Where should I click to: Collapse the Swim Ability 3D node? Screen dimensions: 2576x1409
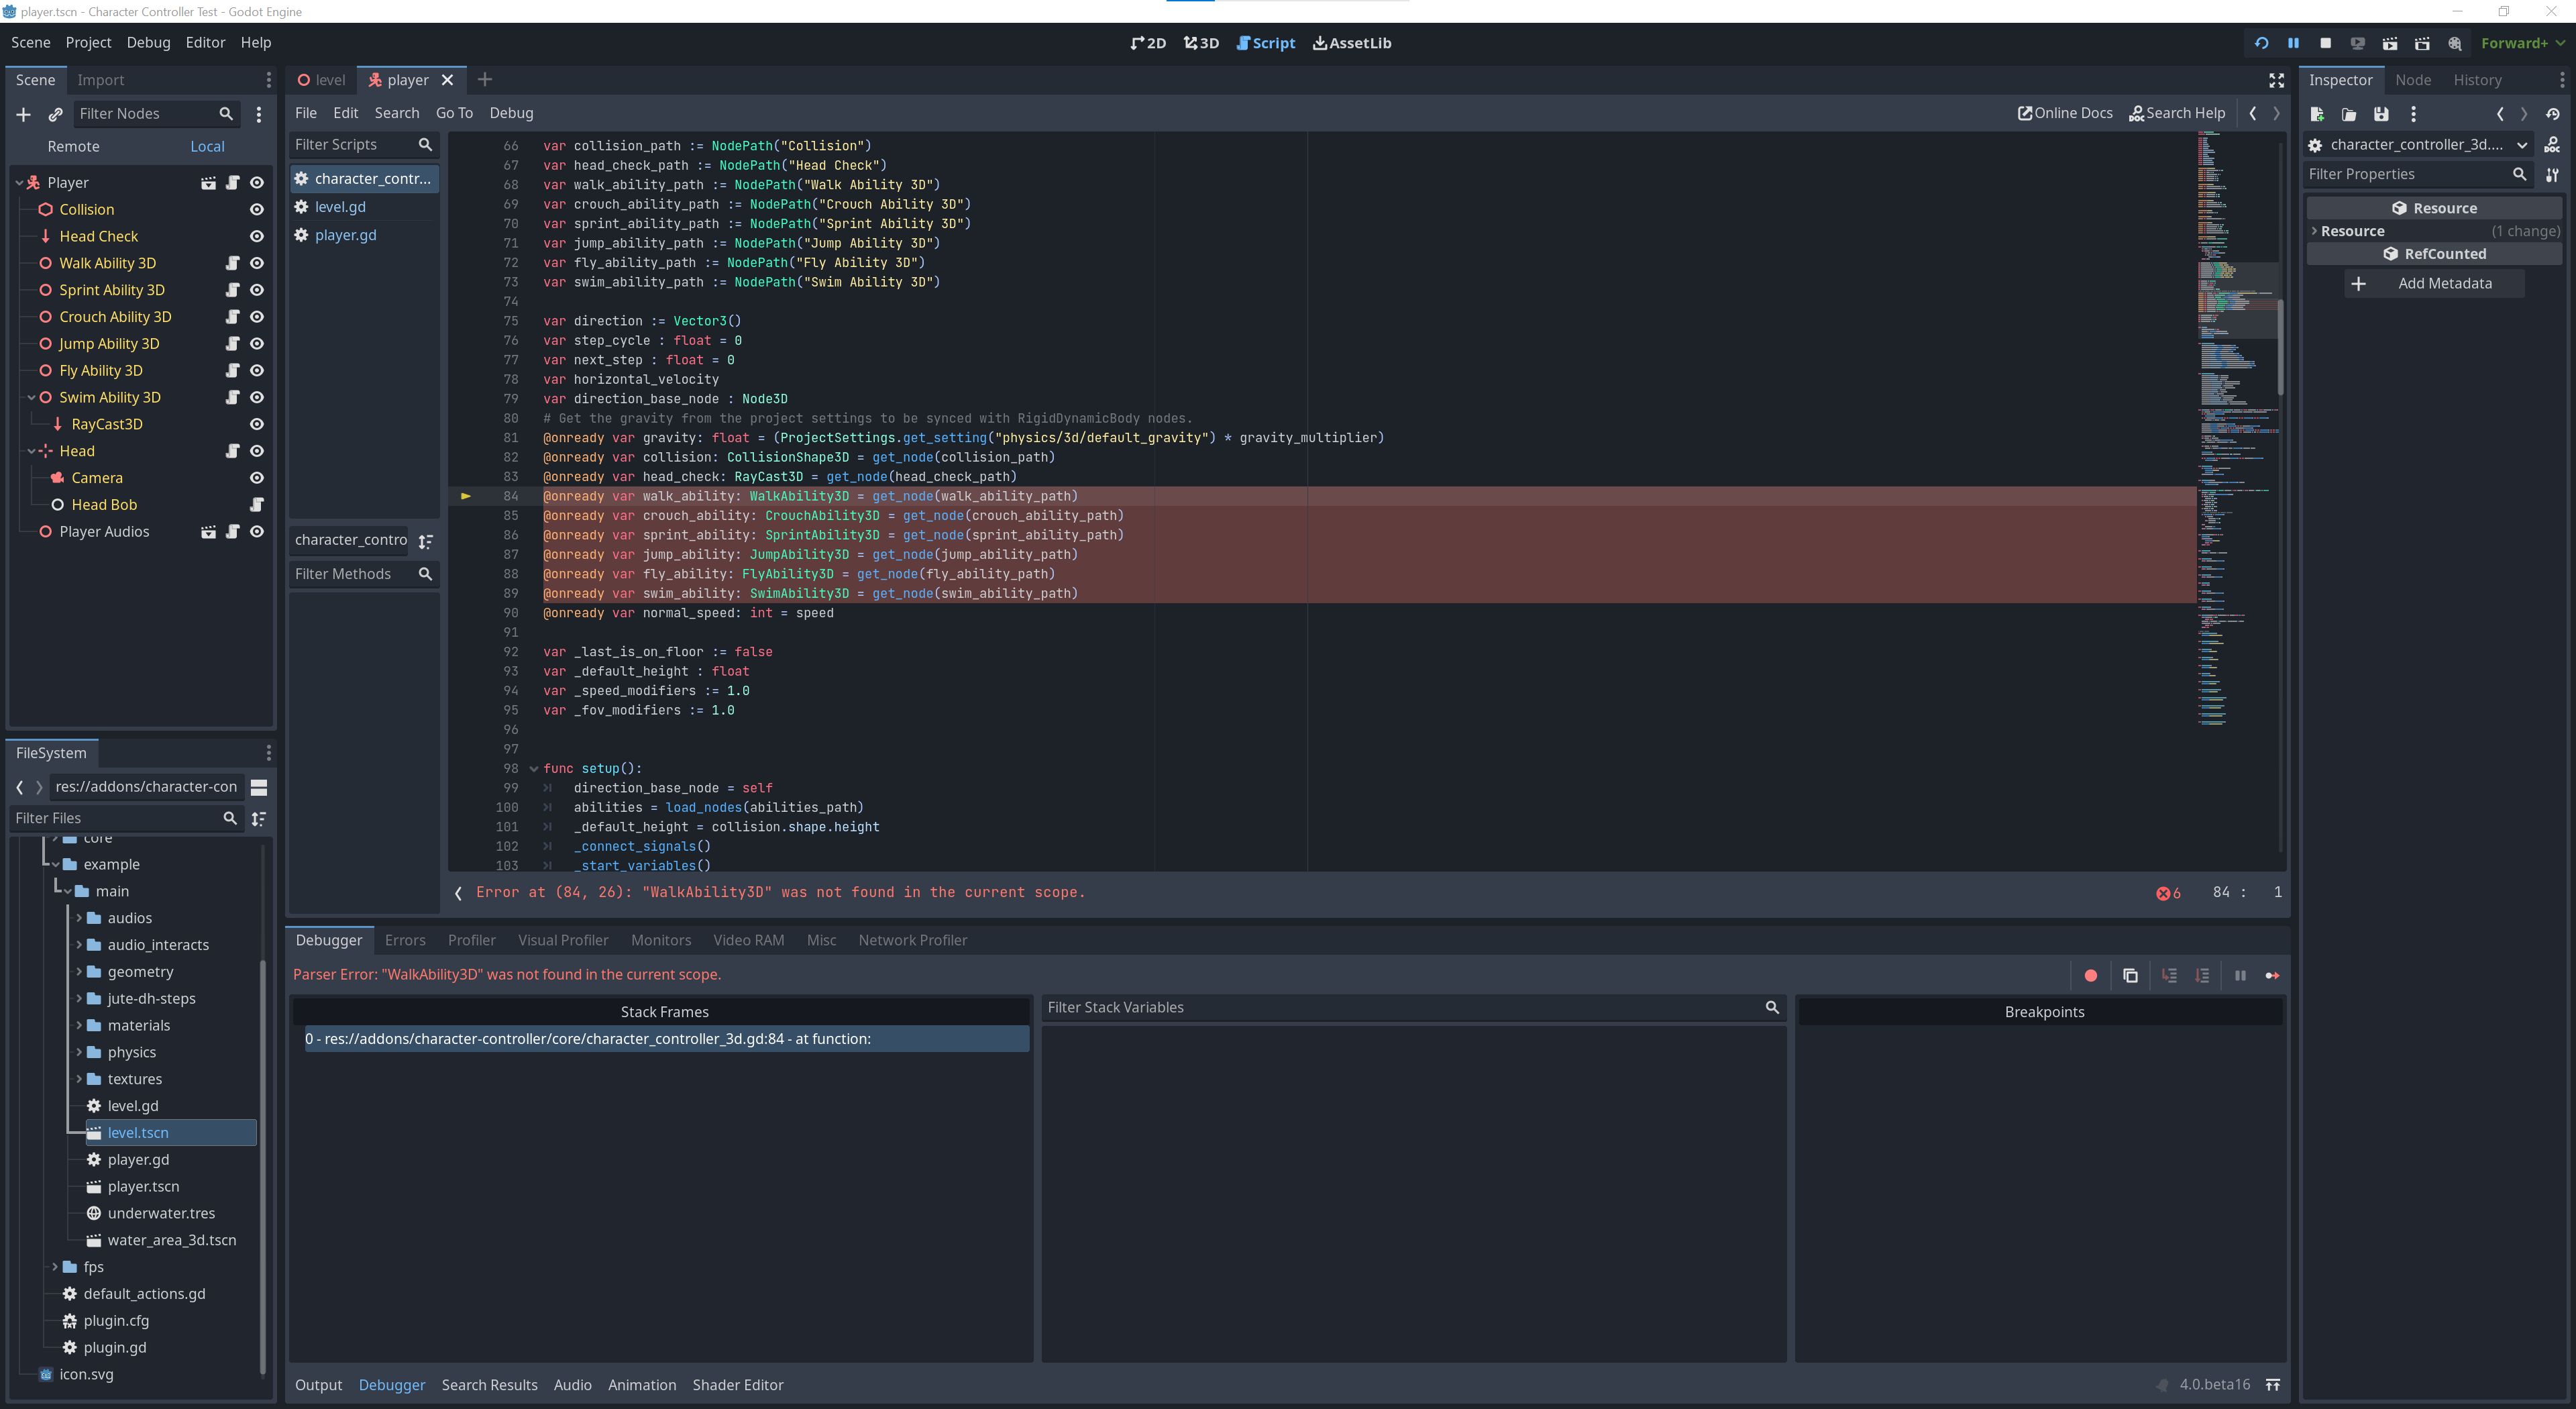31,397
